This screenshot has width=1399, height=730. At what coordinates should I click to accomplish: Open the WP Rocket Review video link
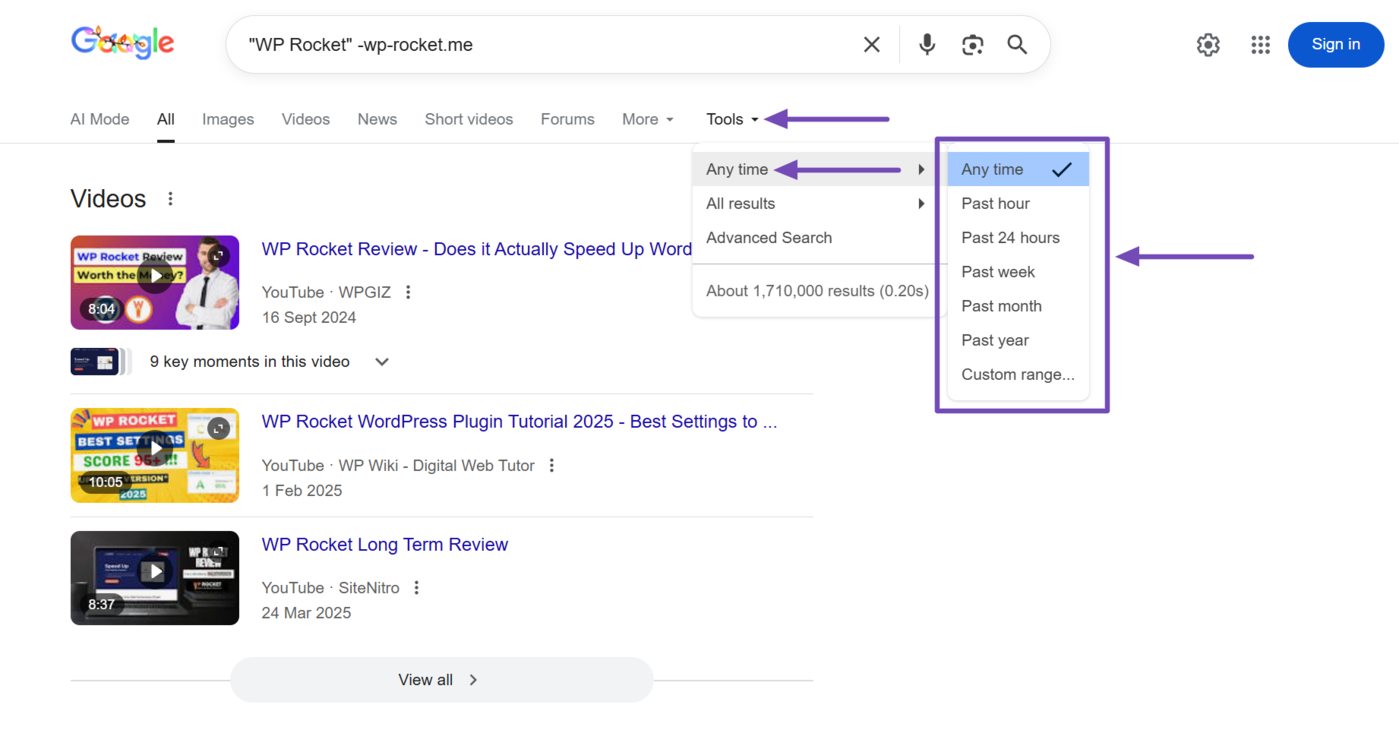point(476,249)
